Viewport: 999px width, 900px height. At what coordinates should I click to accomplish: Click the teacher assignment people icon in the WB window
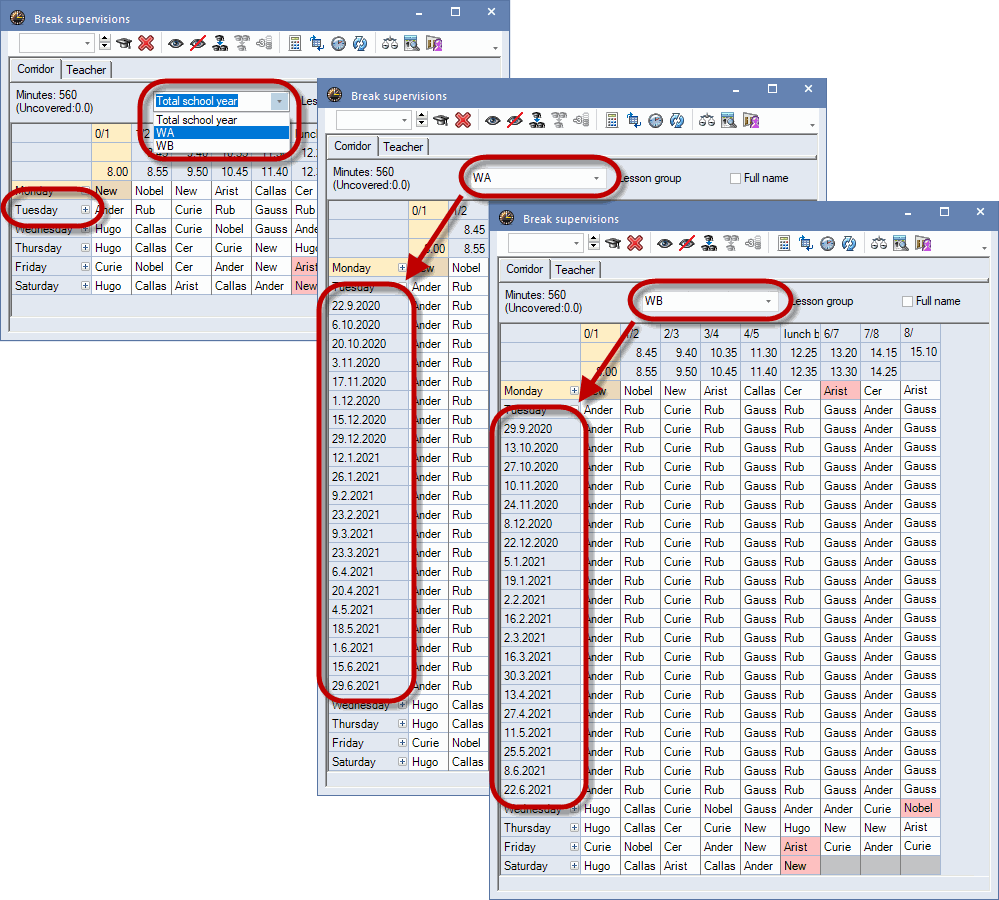pos(708,243)
